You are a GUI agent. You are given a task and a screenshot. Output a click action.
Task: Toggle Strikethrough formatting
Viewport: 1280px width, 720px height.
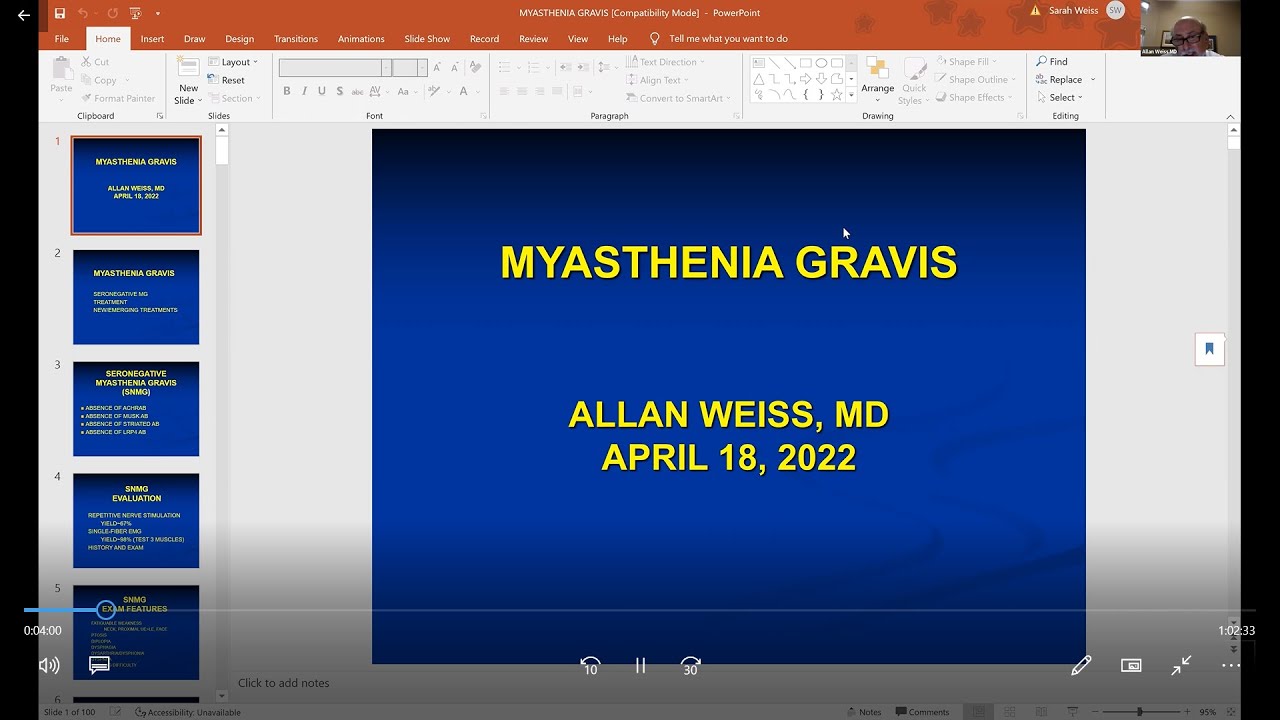[x=358, y=91]
